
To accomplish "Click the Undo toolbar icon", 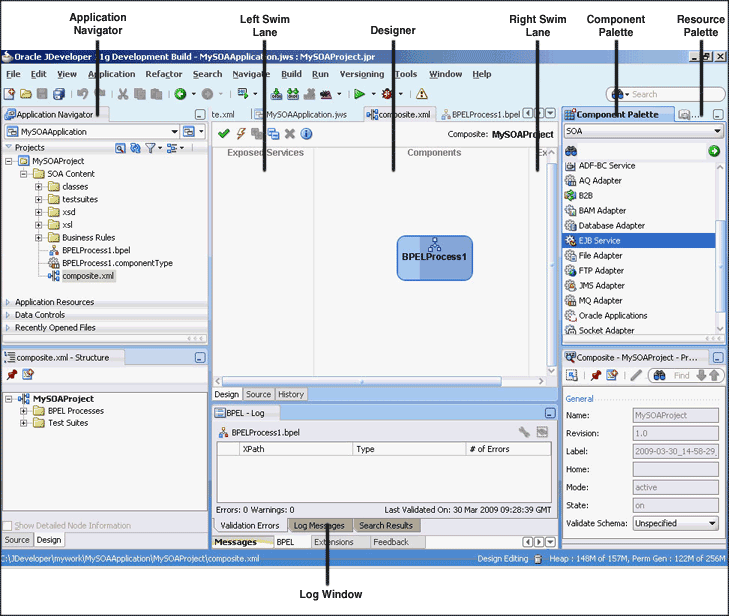I will [82, 94].
